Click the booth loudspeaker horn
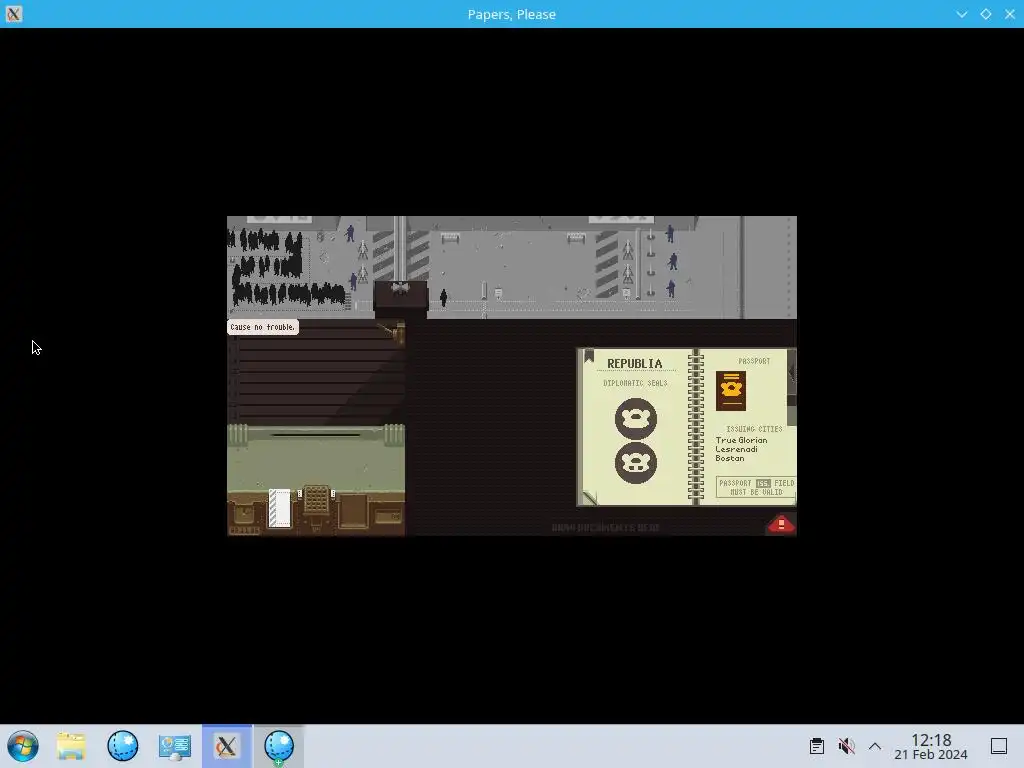 click(x=400, y=287)
